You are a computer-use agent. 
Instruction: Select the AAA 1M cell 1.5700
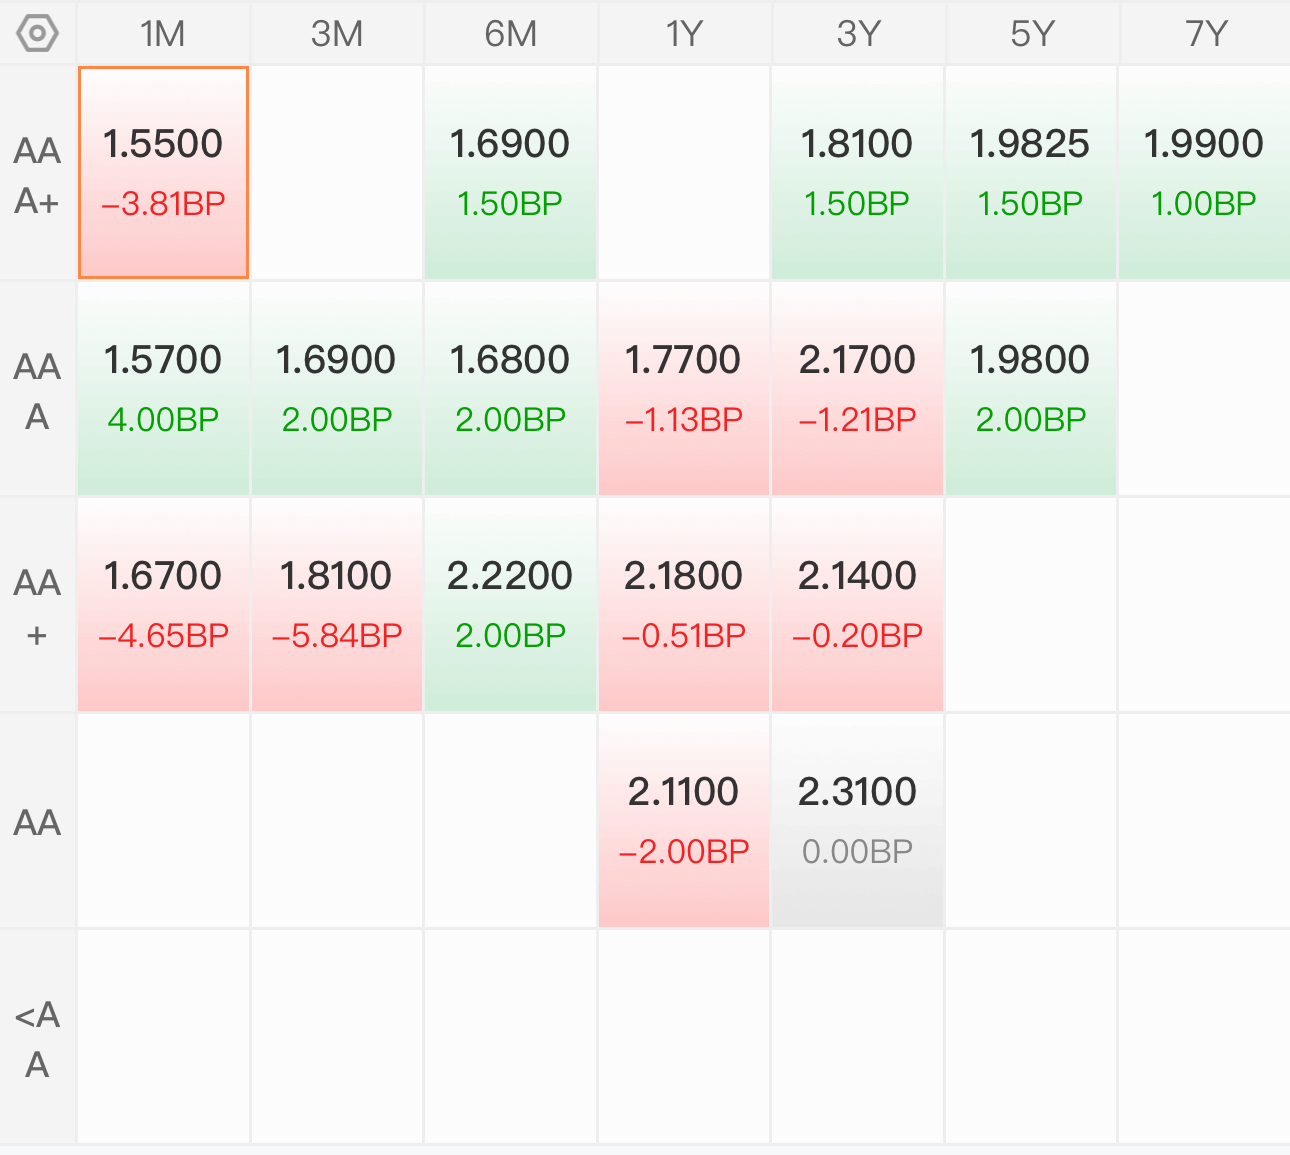click(x=163, y=389)
